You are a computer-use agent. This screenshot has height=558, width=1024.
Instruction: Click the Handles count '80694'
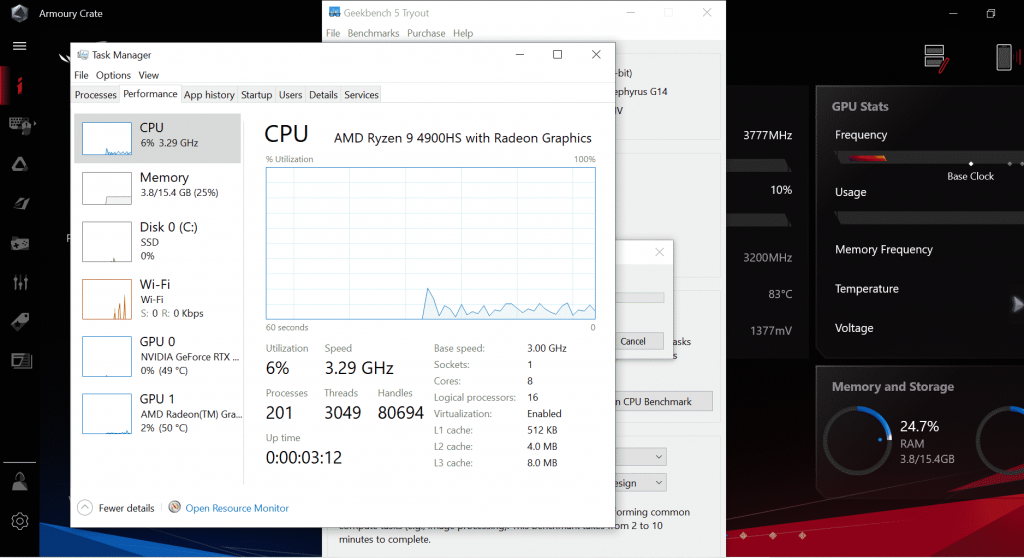tap(401, 413)
